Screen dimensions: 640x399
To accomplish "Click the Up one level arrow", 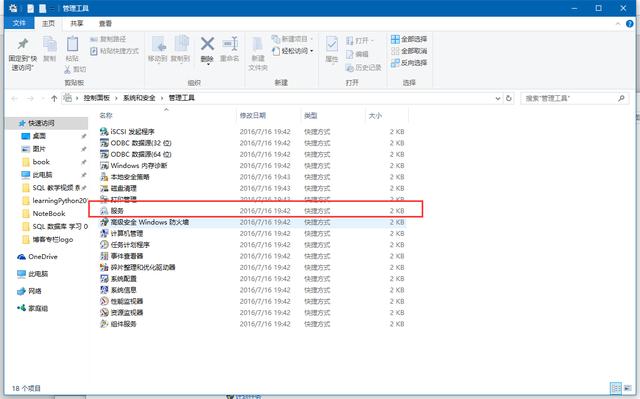I will (54, 98).
